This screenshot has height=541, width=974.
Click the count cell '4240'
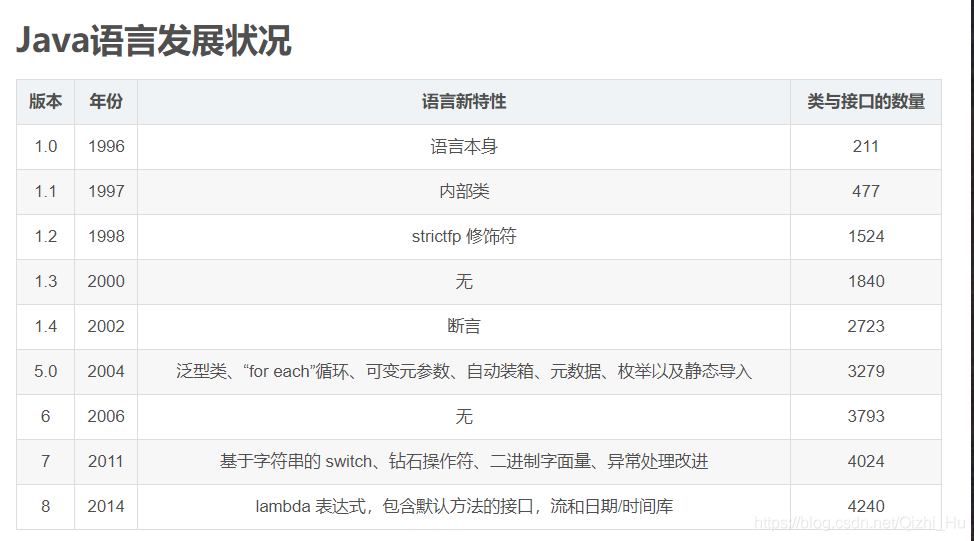[x=866, y=507]
